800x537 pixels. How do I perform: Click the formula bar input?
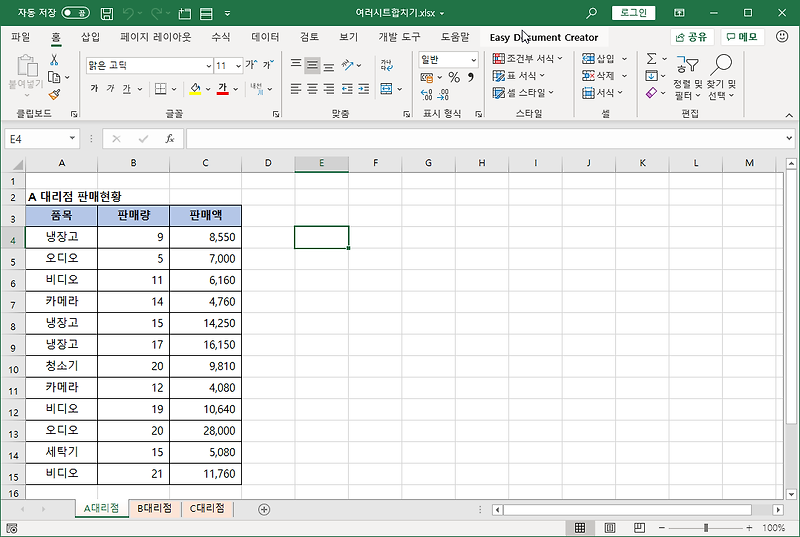click(485, 139)
